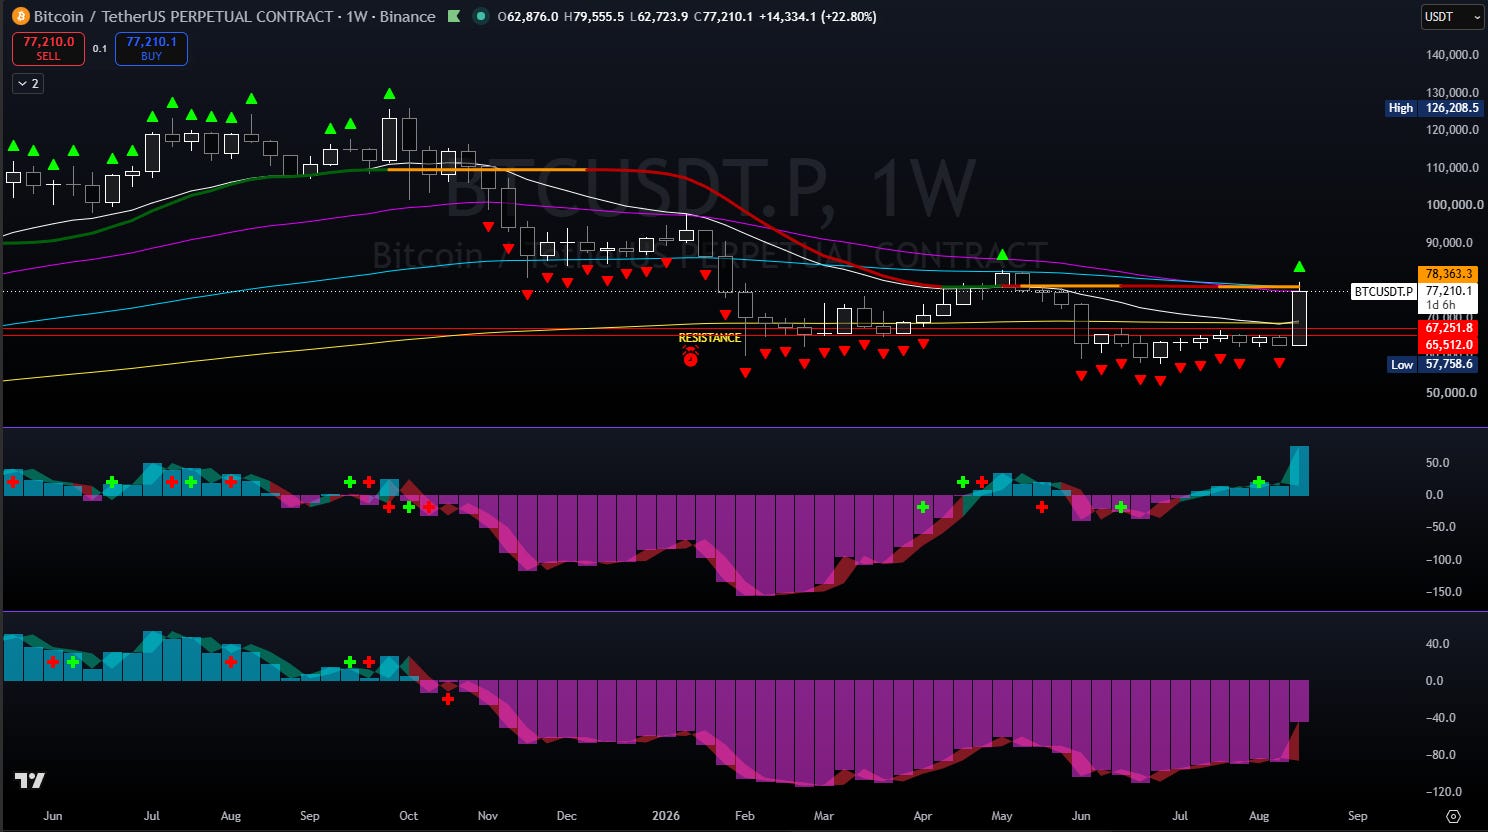This screenshot has width=1488, height=832.
Task: Click the green triangle above the latest candle
Action: (1299, 267)
